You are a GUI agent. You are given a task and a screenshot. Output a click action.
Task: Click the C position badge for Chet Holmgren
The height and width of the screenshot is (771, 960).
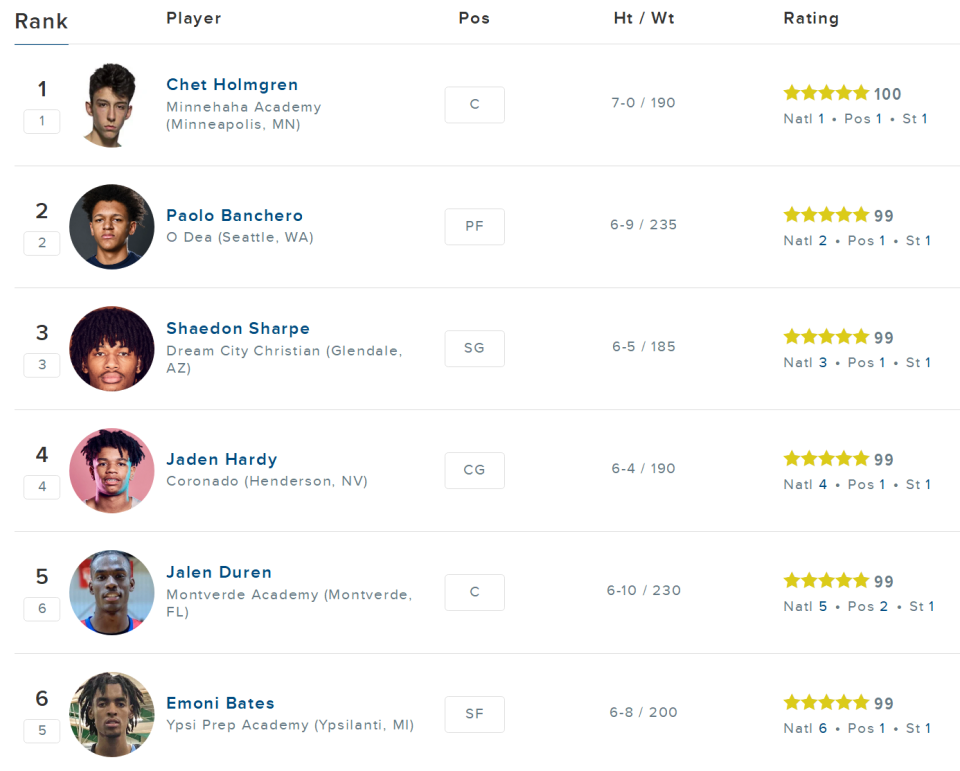click(x=474, y=104)
